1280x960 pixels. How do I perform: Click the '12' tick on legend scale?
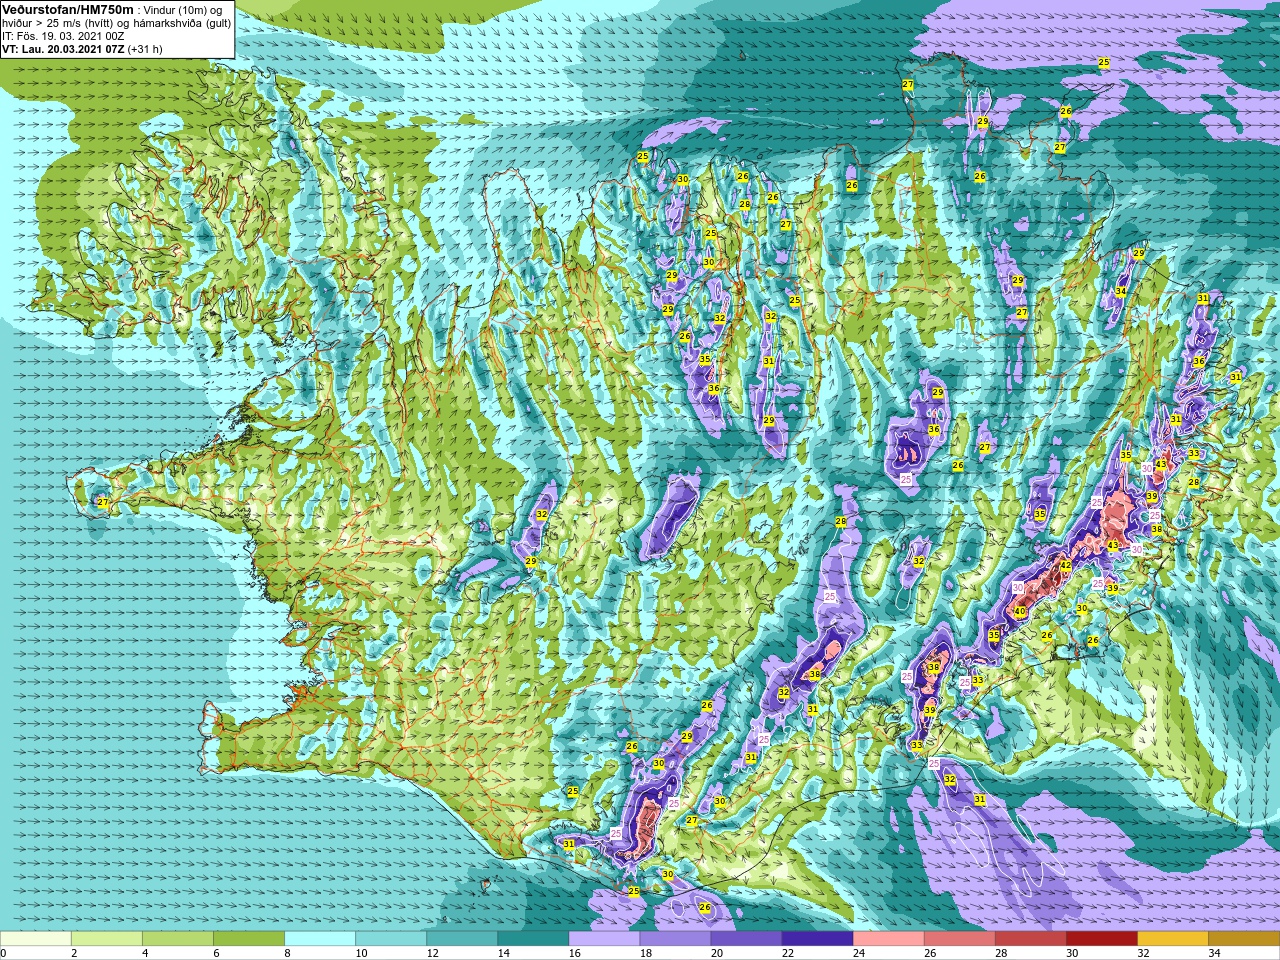(x=432, y=953)
